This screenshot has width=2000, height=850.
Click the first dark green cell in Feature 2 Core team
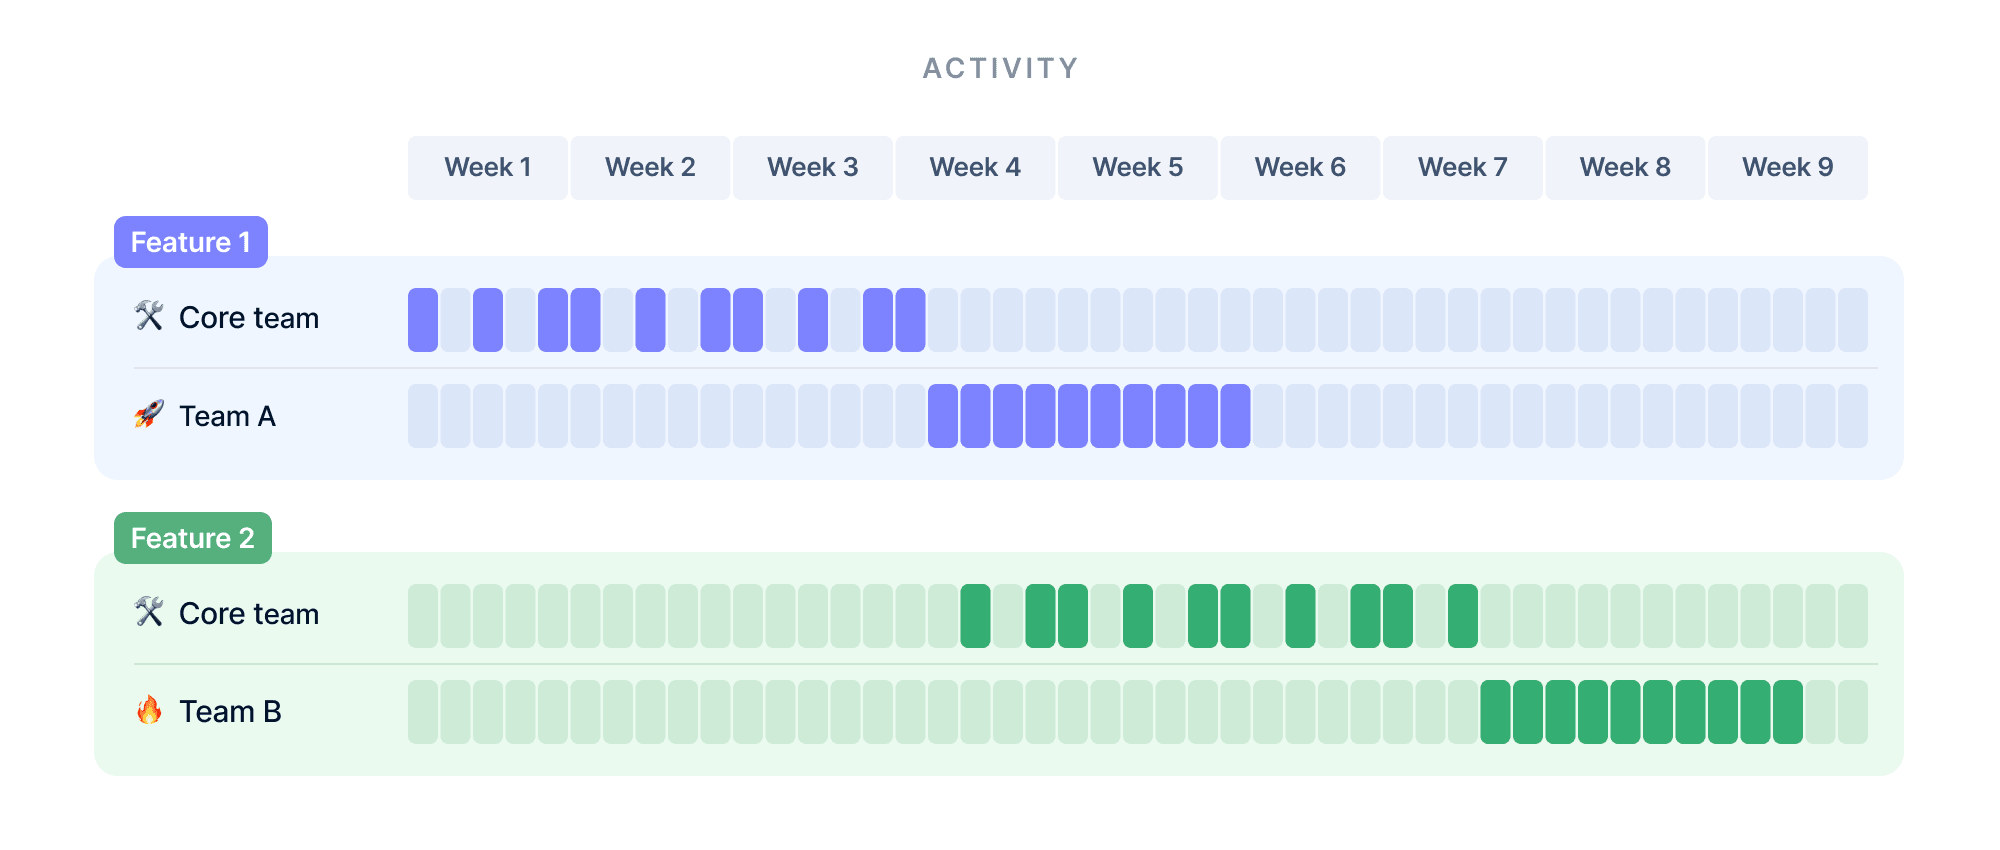tap(975, 616)
